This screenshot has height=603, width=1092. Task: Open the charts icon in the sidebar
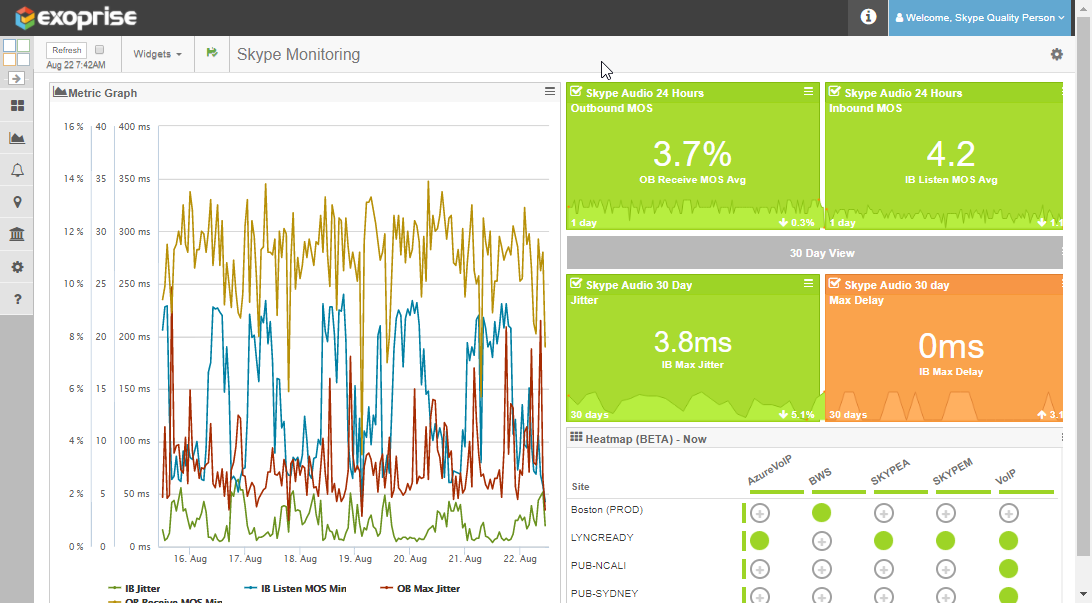[17, 138]
